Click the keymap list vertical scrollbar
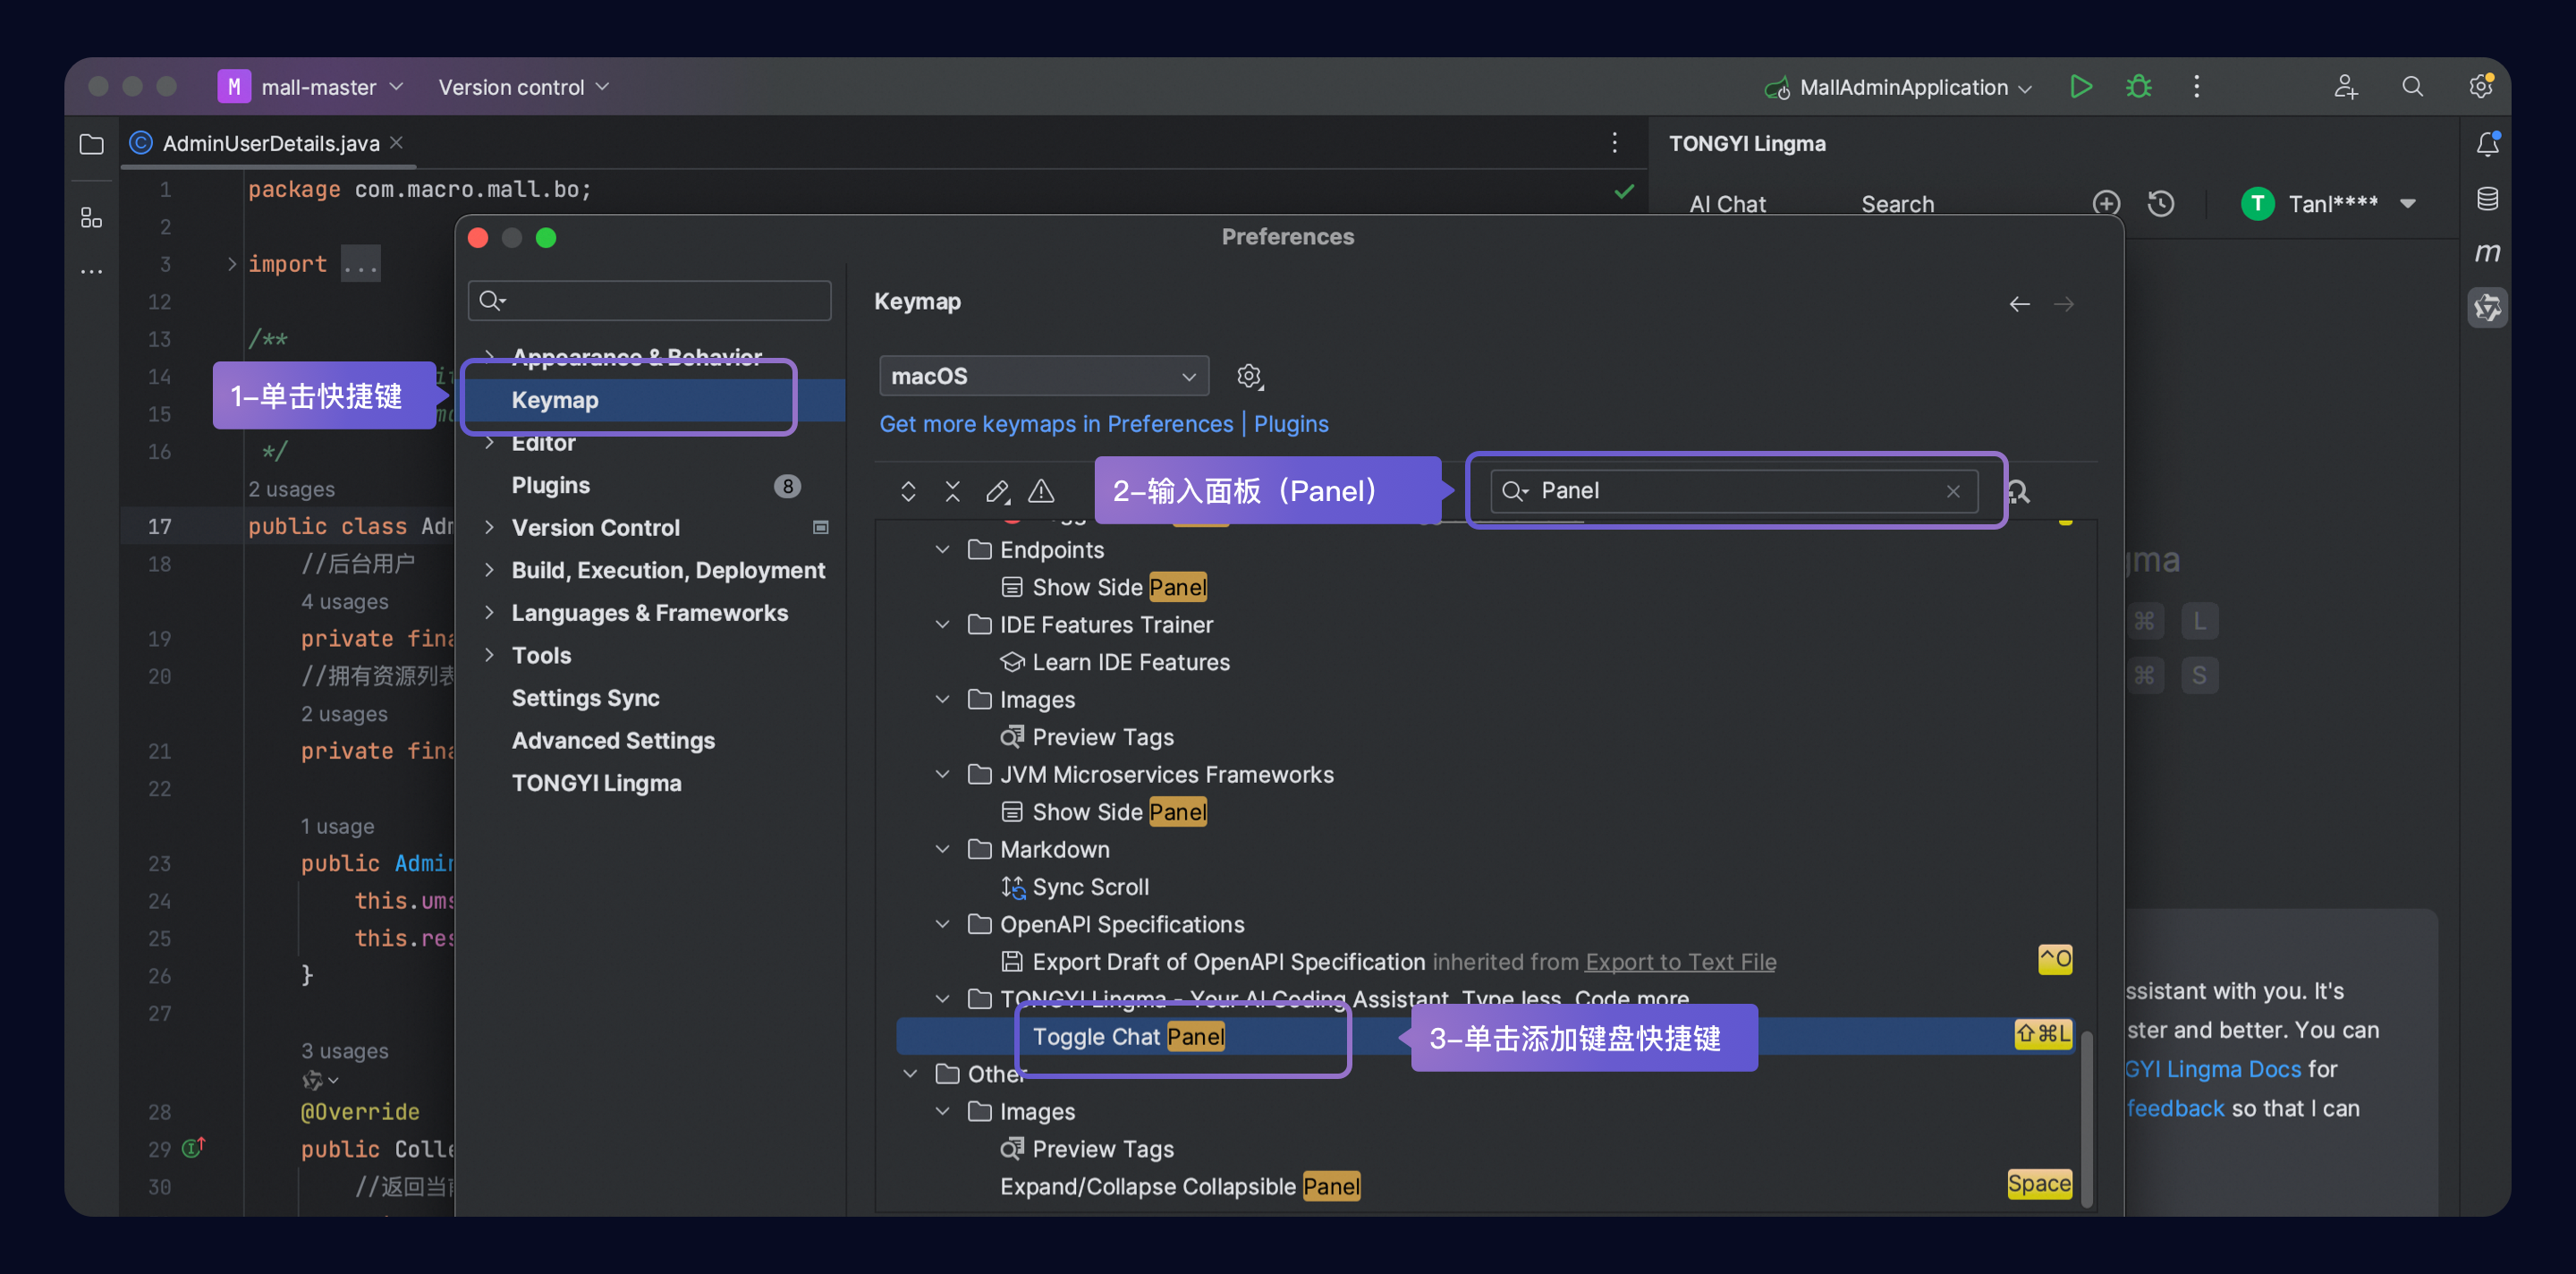Image resolution: width=2576 pixels, height=1274 pixels. pos(2086,1118)
